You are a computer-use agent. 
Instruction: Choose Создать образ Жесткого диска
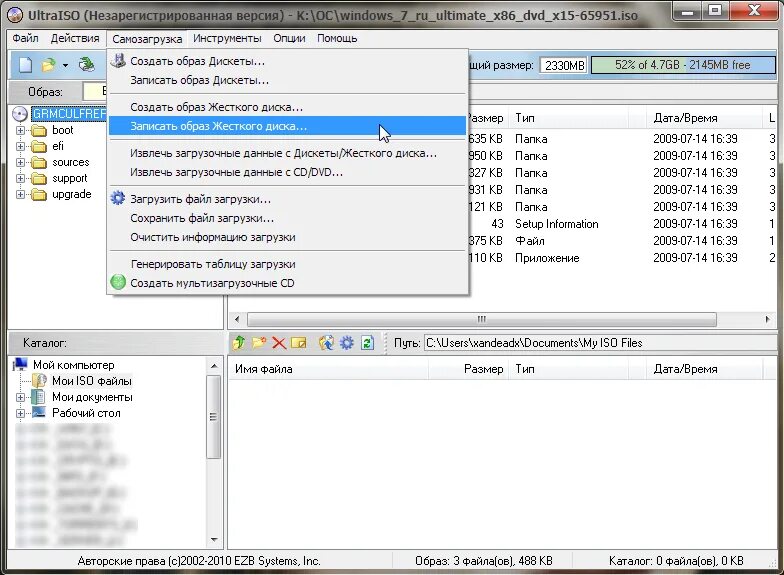pyautogui.click(x=288, y=107)
